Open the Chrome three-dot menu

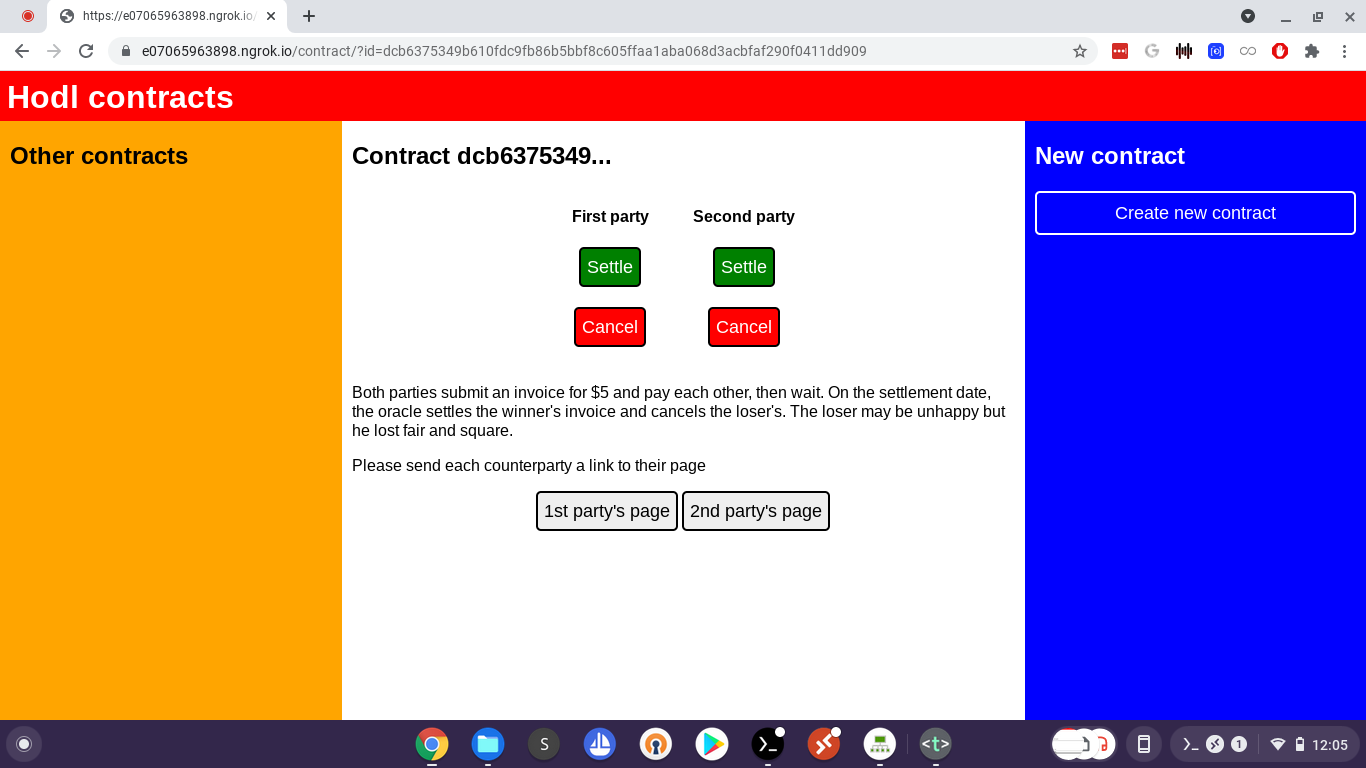tap(1346, 51)
